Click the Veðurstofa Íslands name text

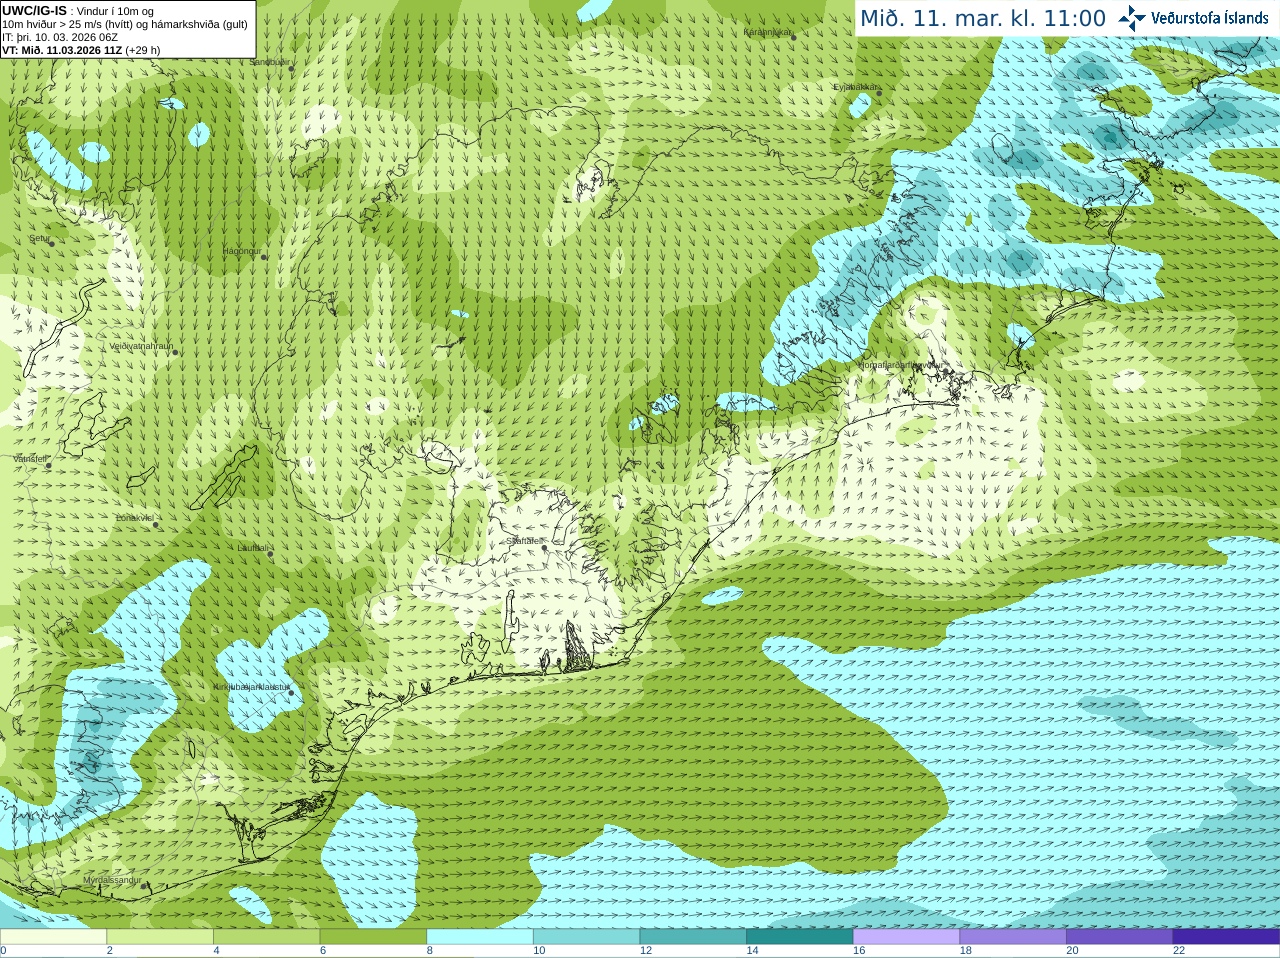click(1209, 18)
